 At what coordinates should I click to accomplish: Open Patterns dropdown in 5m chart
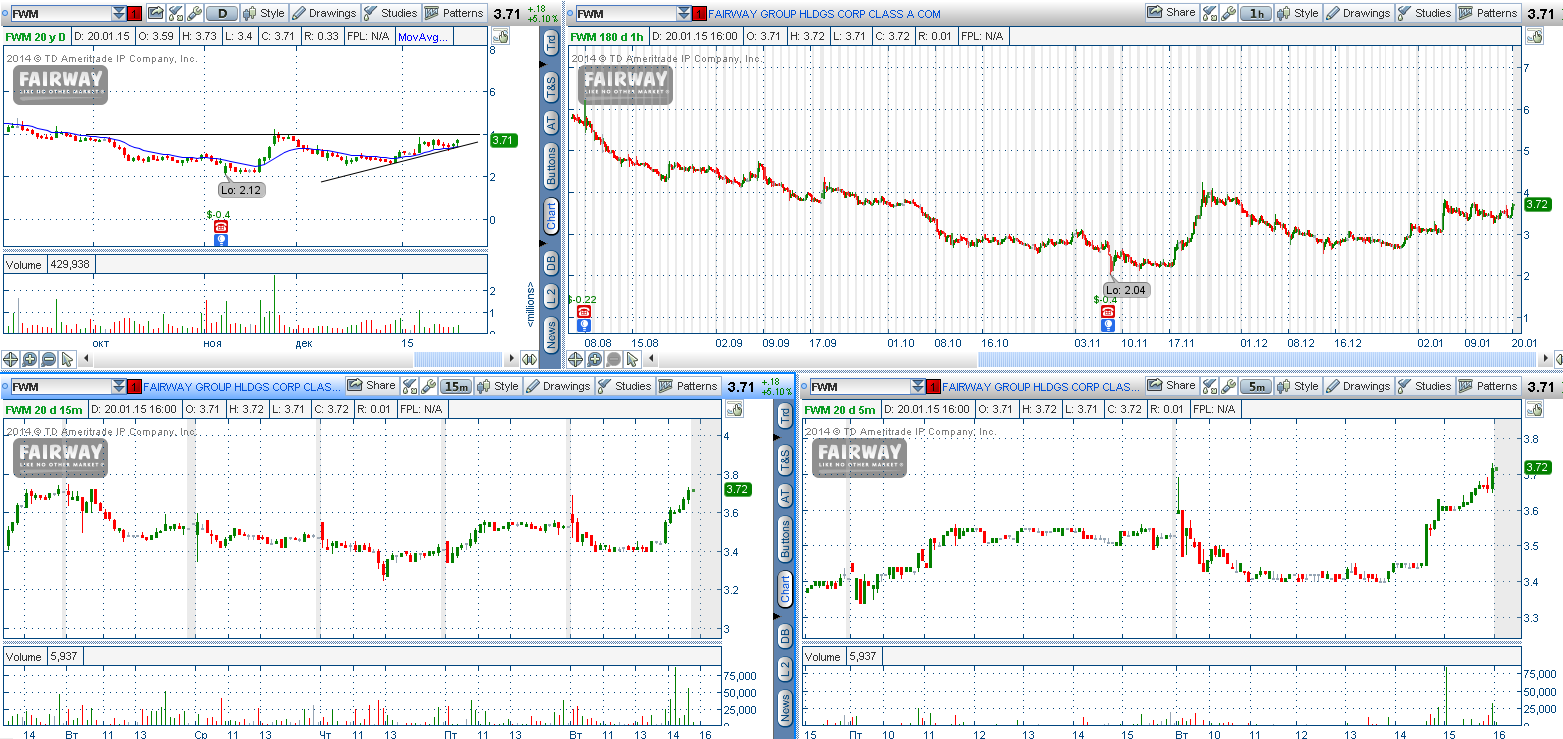[x=1488, y=386]
